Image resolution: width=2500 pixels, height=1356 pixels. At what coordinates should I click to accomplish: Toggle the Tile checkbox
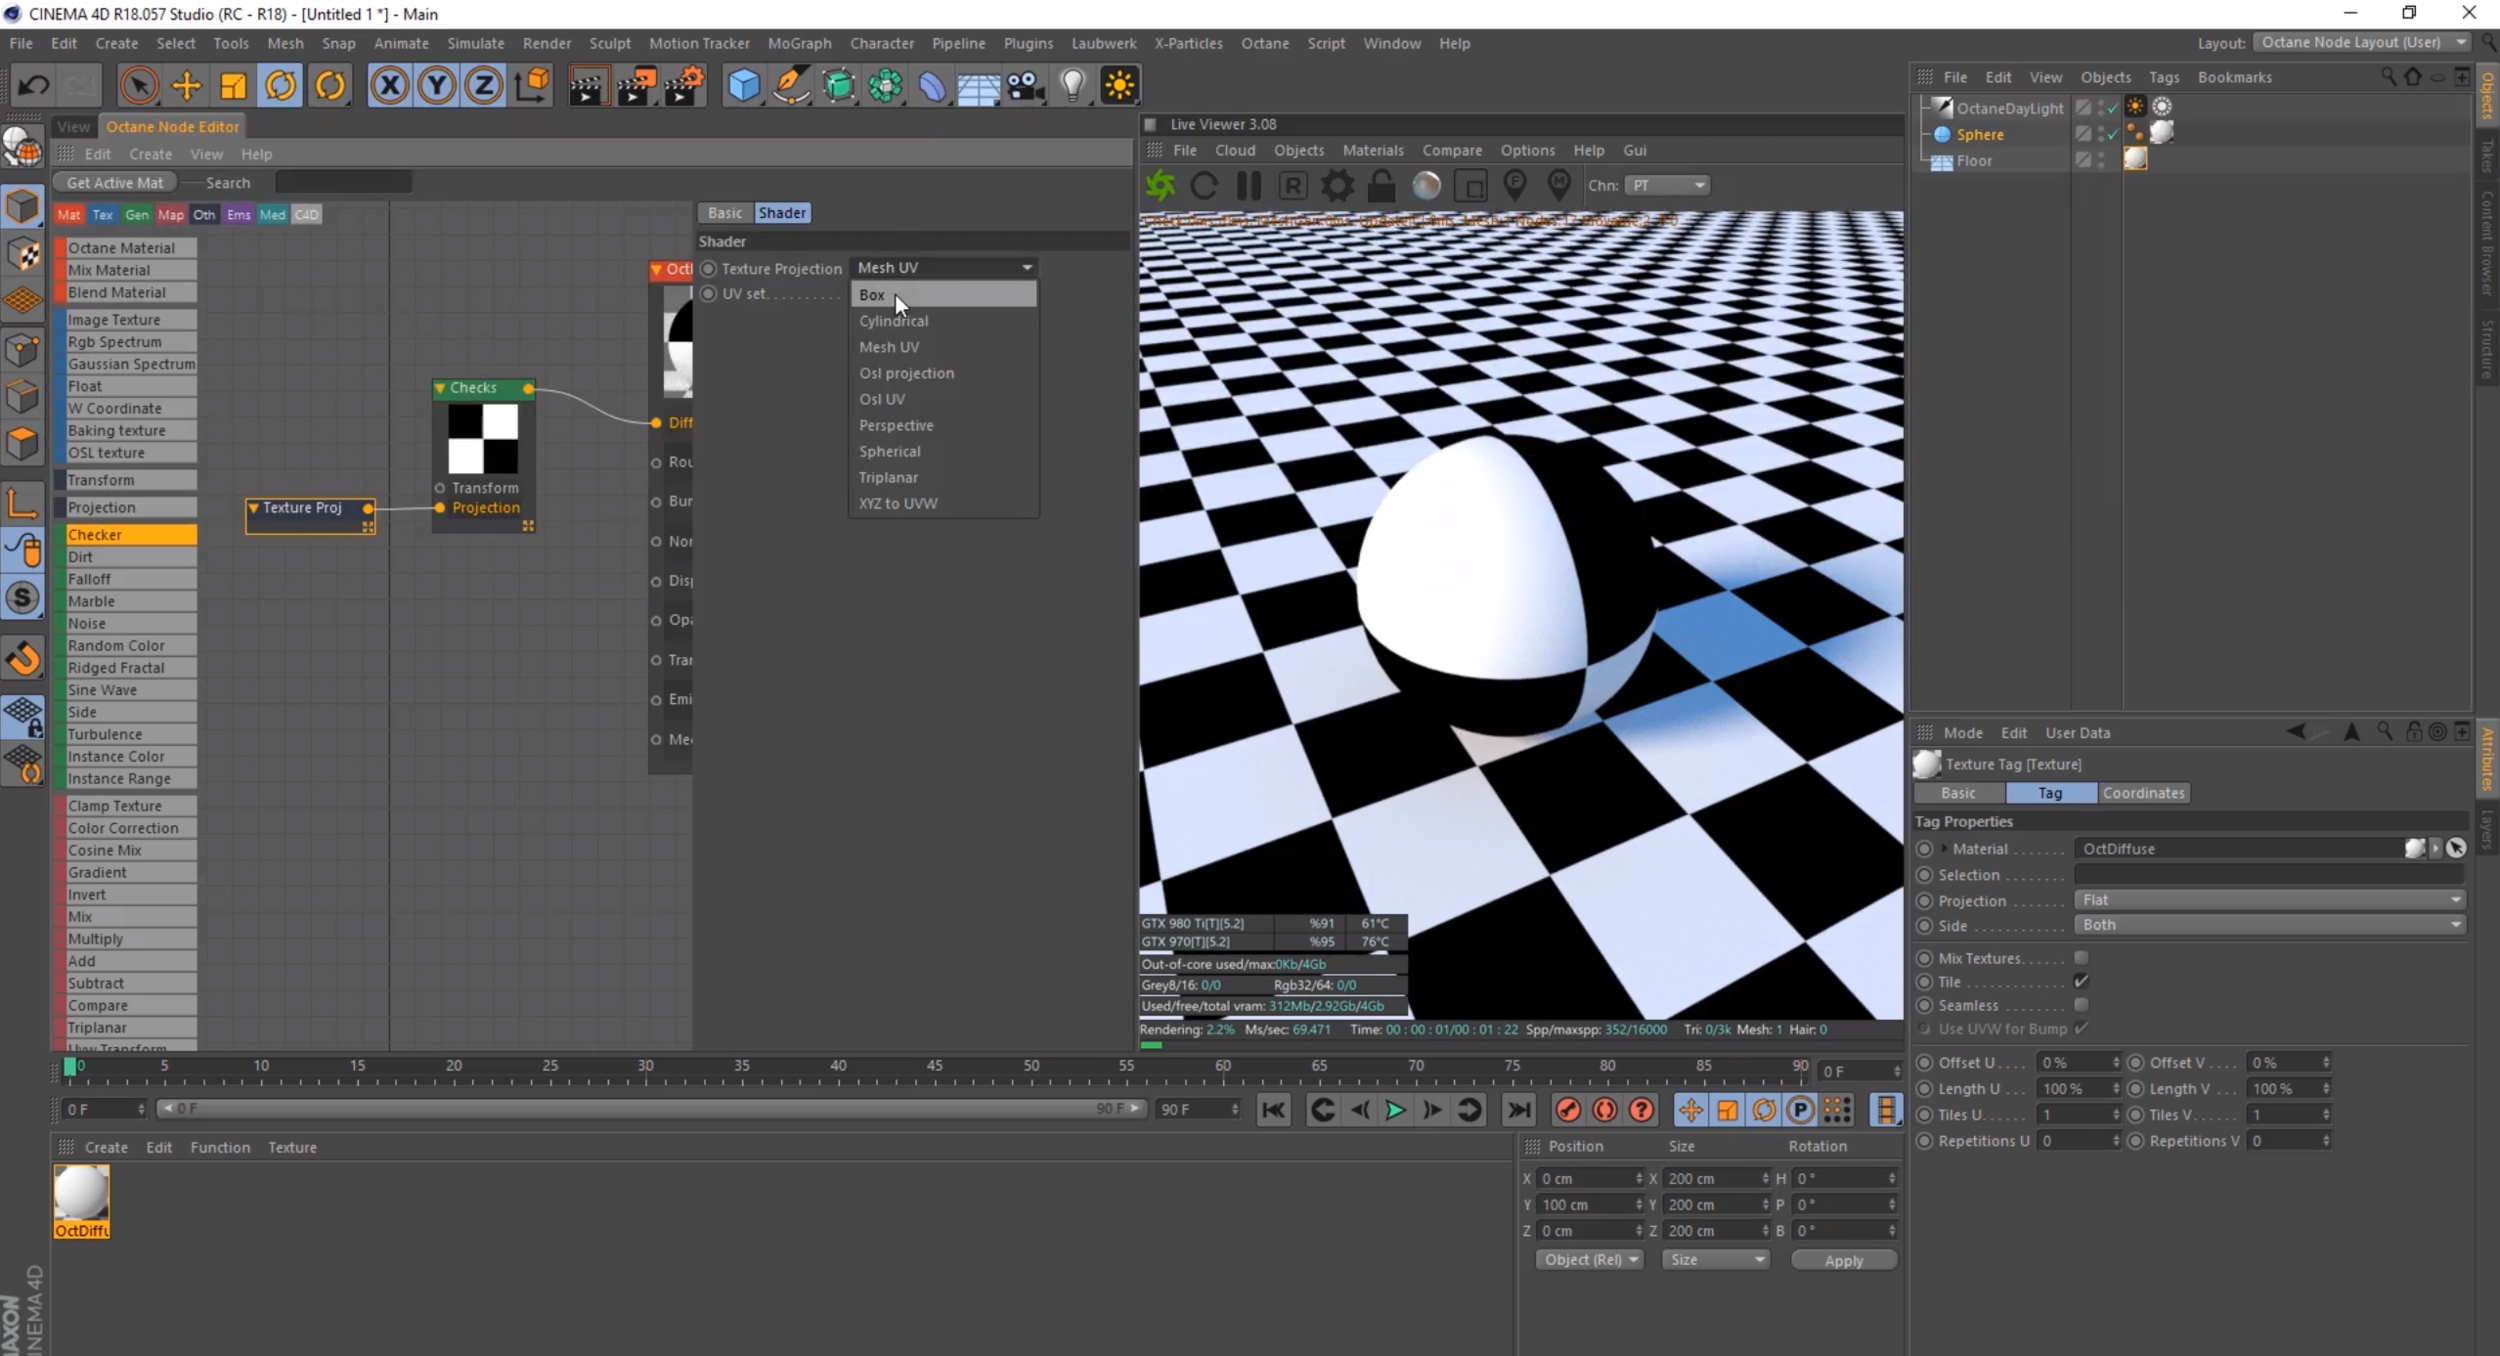[x=2082, y=982]
